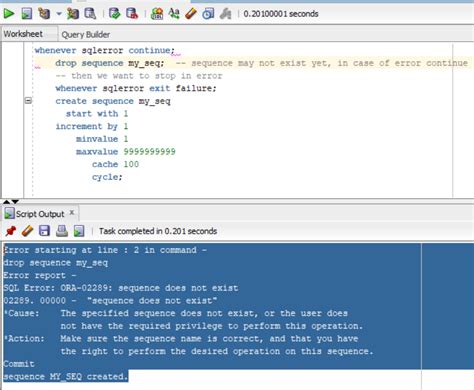Save the script output with the floppy icon
Viewport: 474px width, 390px height.
(x=44, y=231)
